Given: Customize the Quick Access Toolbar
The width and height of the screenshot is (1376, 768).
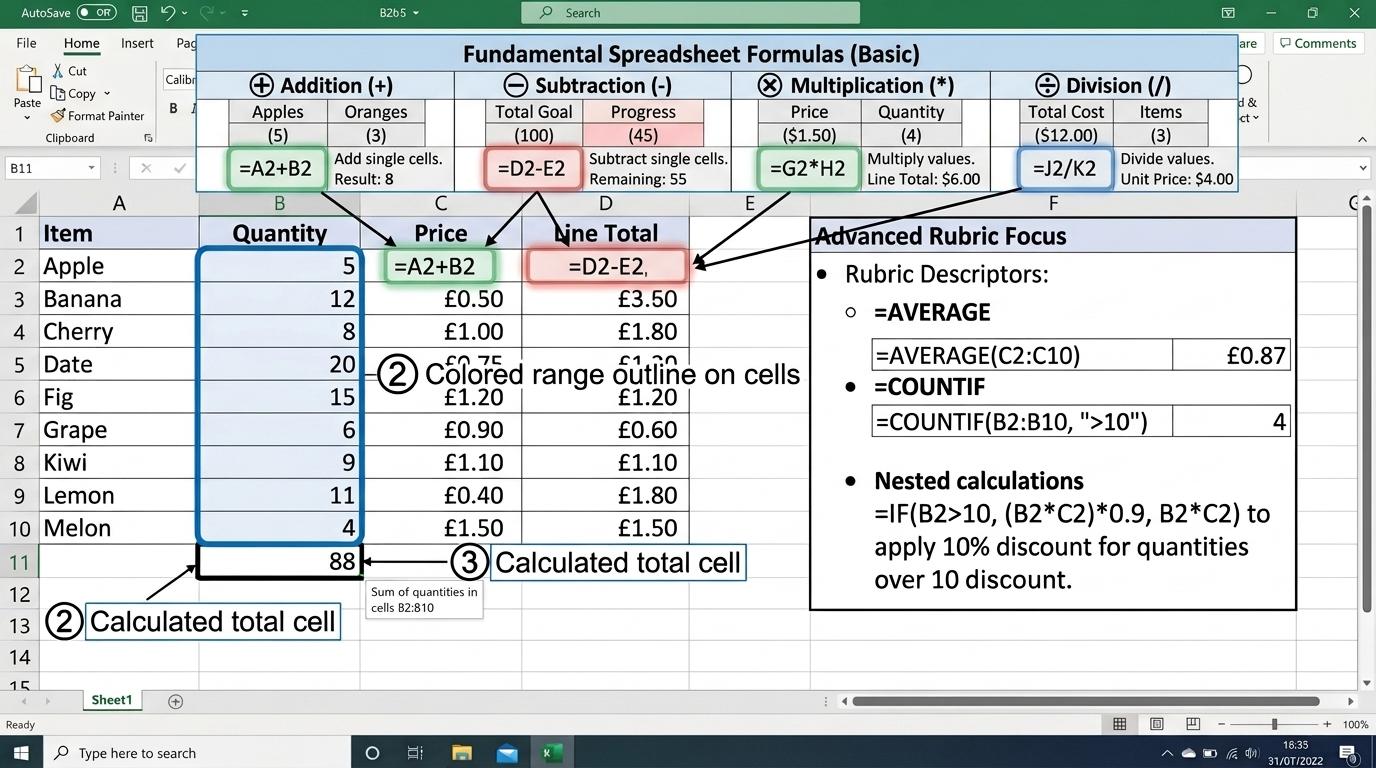Looking at the screenshot, I should point(245,13).
